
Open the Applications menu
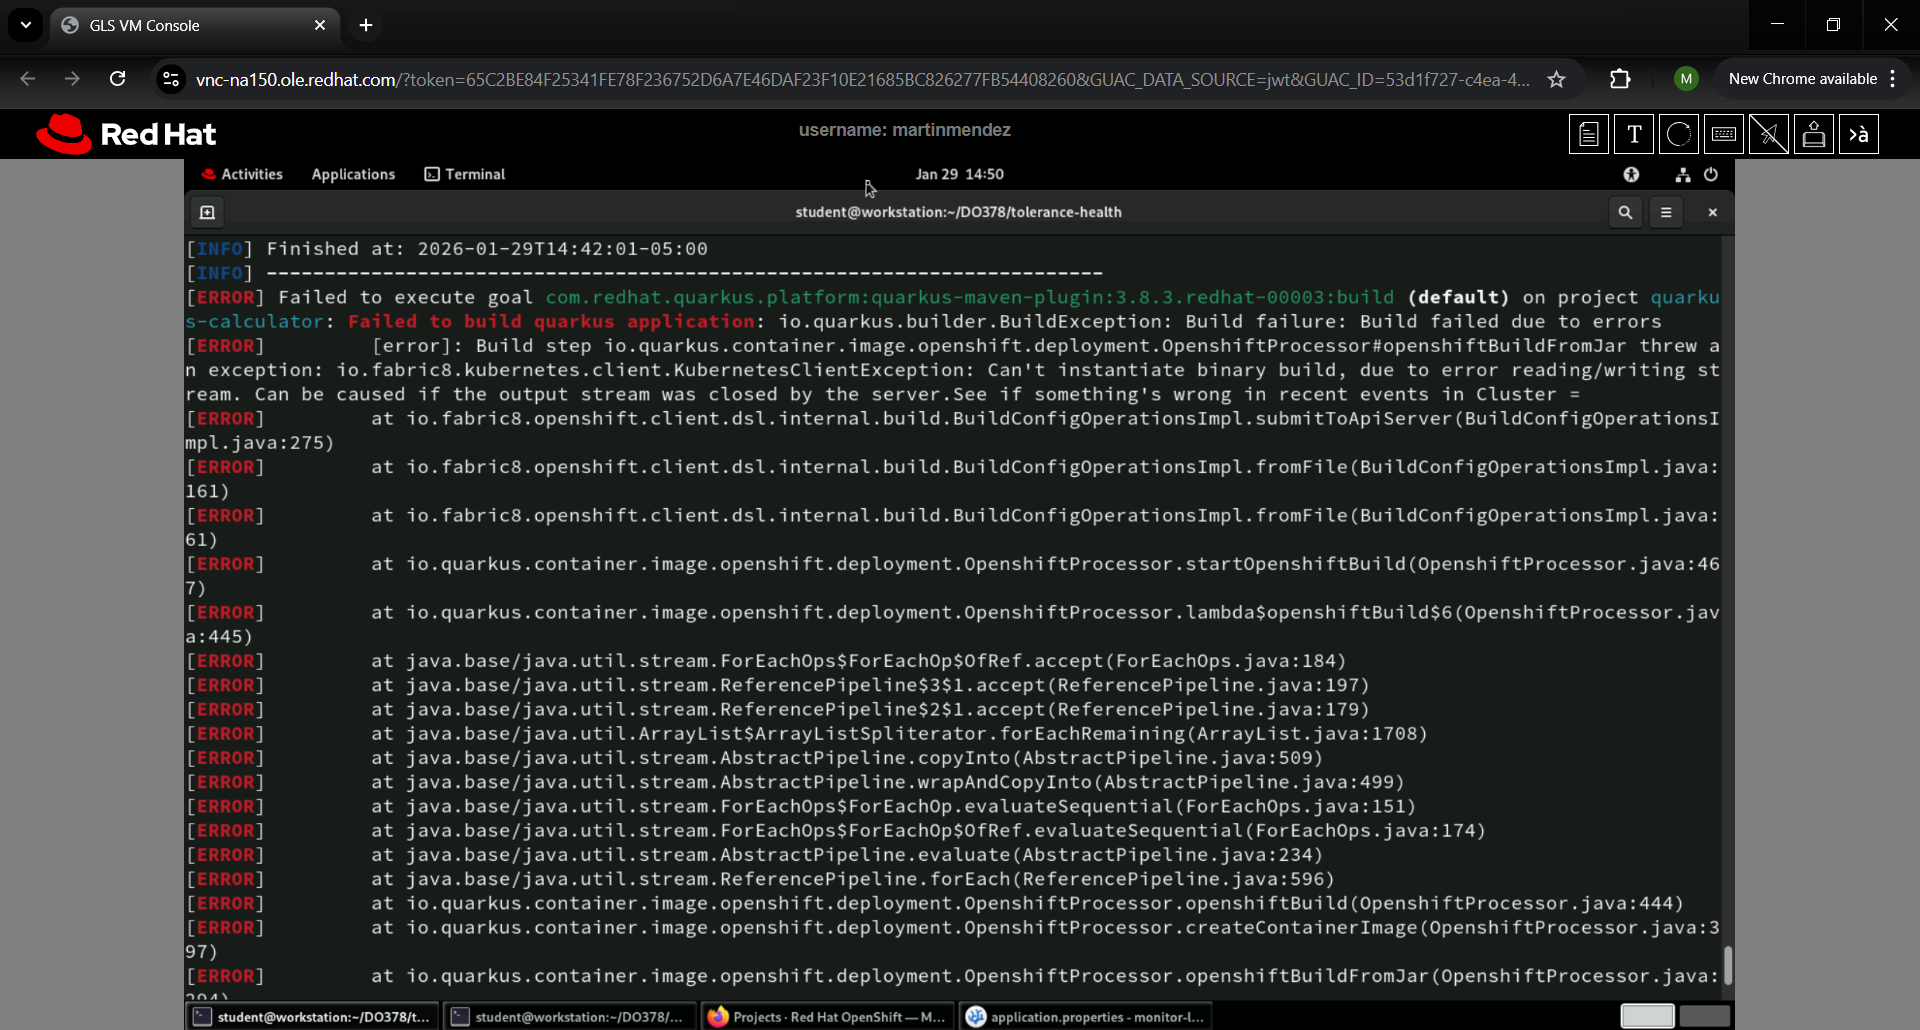pyautogui.click(x=353, y=174)
